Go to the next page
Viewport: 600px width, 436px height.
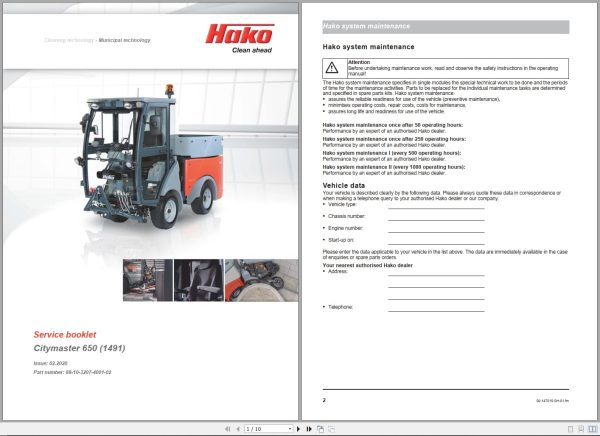tap(298, 429)
